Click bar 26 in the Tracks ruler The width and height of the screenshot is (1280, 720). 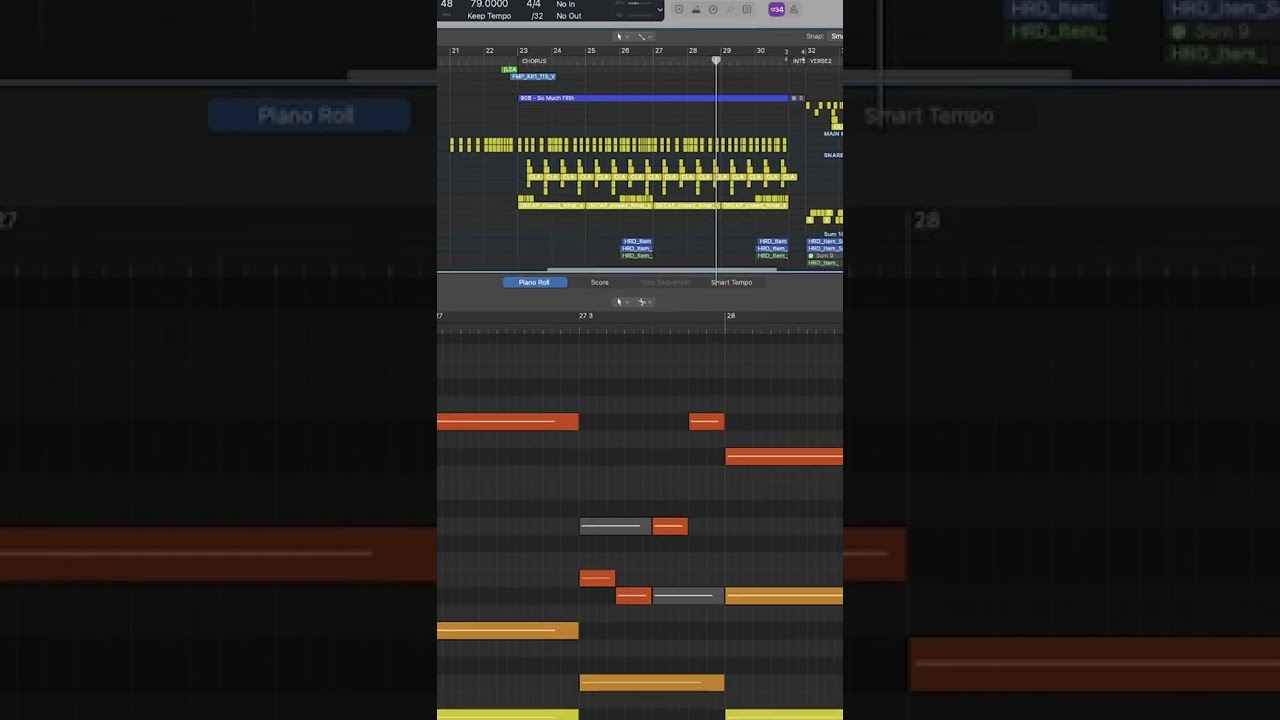(x=625, y=50)
